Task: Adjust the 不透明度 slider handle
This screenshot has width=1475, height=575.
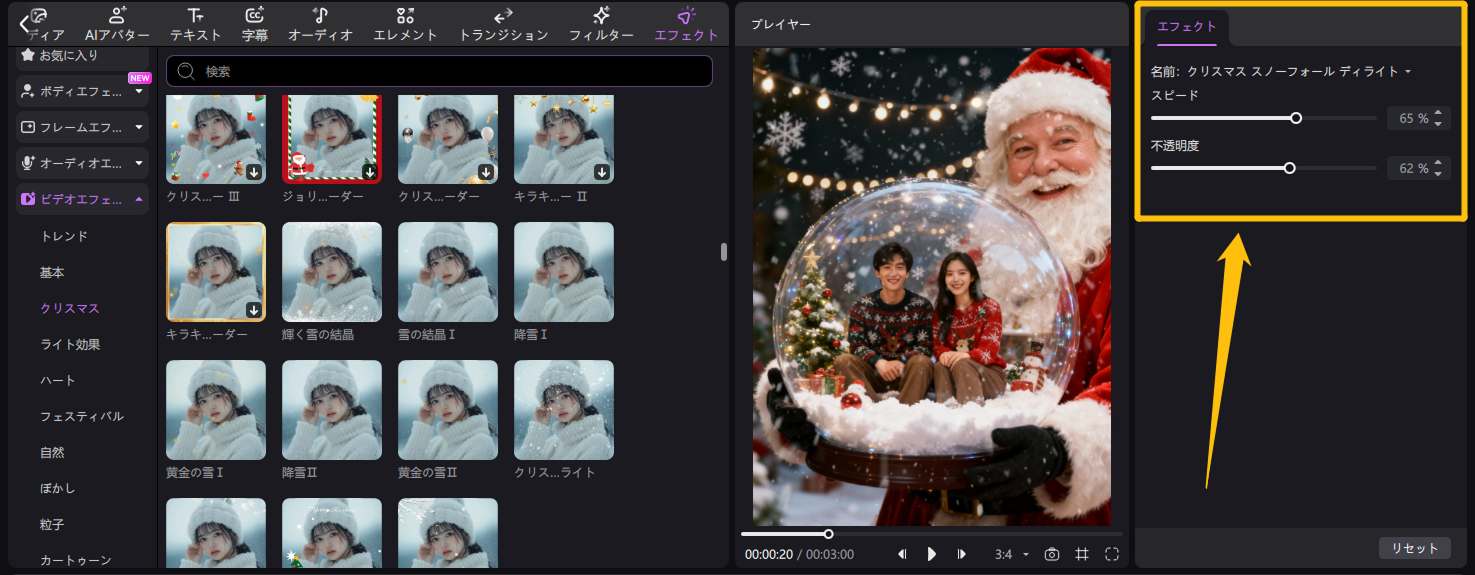Action: click(1289, 168)
